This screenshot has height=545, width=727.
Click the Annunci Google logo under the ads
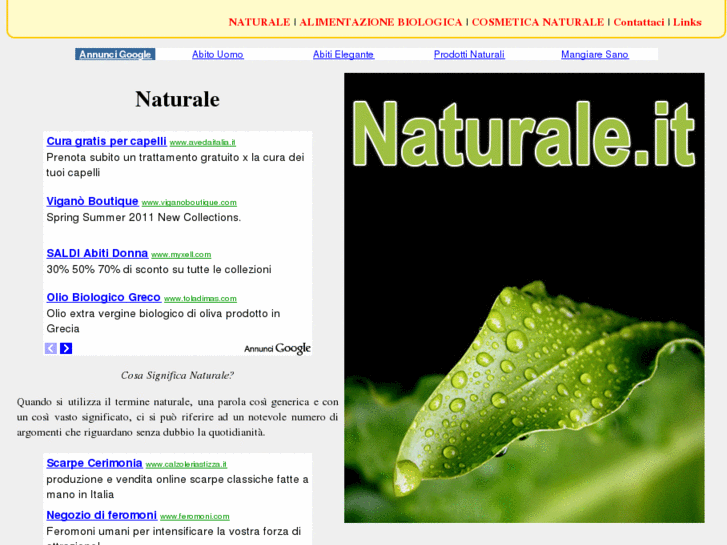[x=277, y=348]
